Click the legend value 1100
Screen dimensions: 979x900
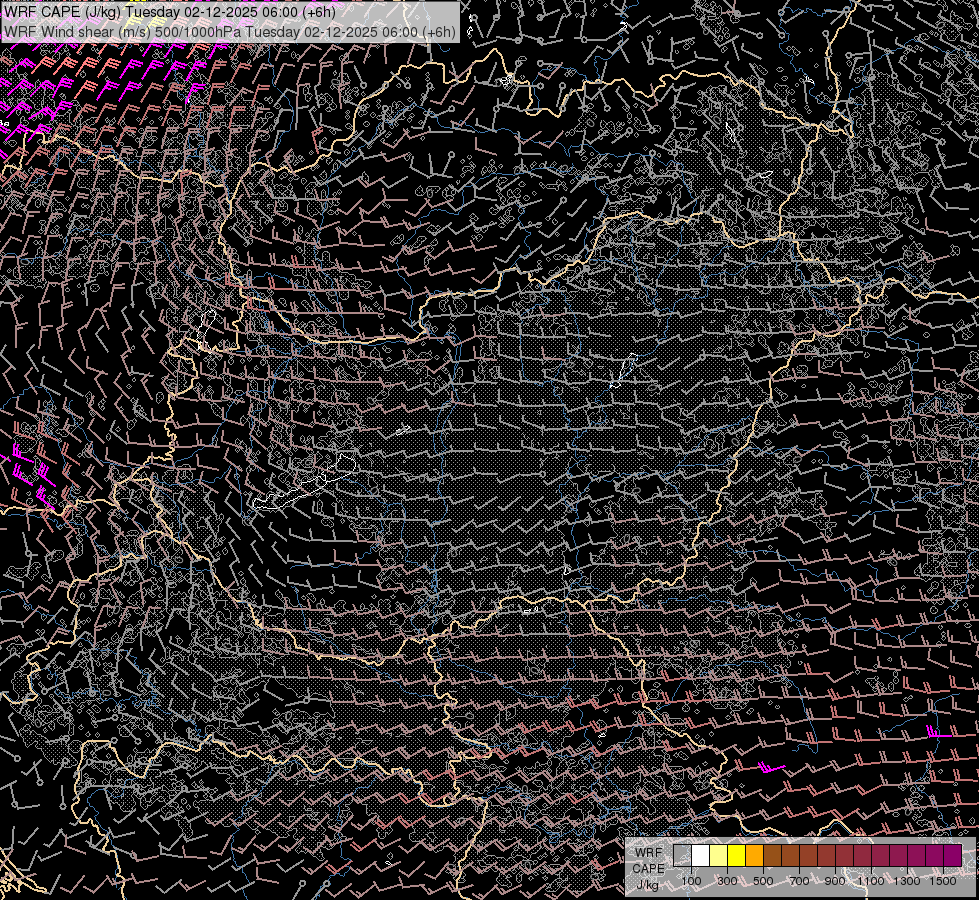(x=871, y=881)
